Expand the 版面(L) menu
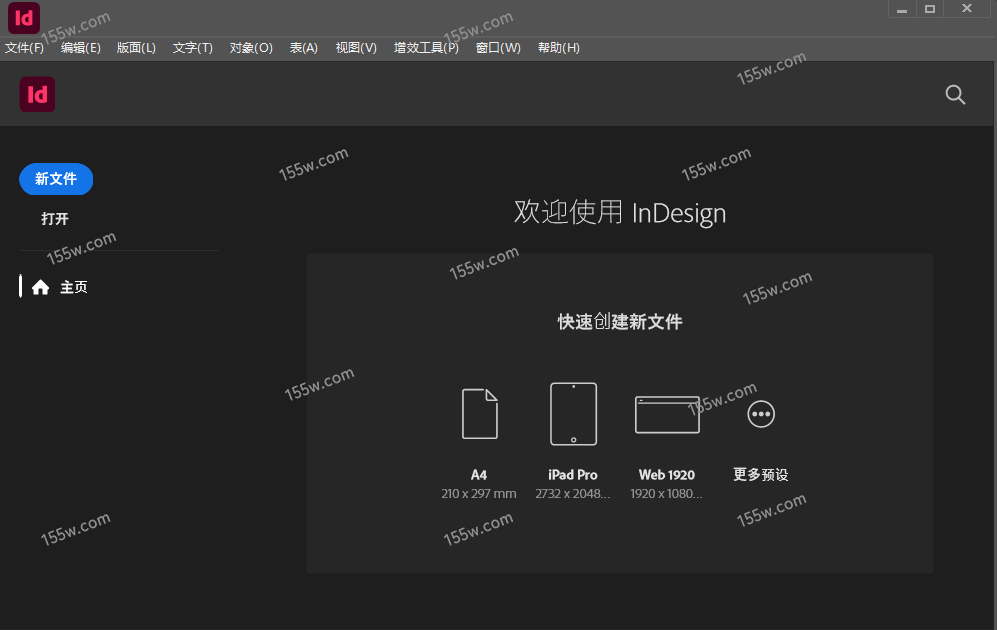Viewport: 997px width, 630px height. coord(137,48)
